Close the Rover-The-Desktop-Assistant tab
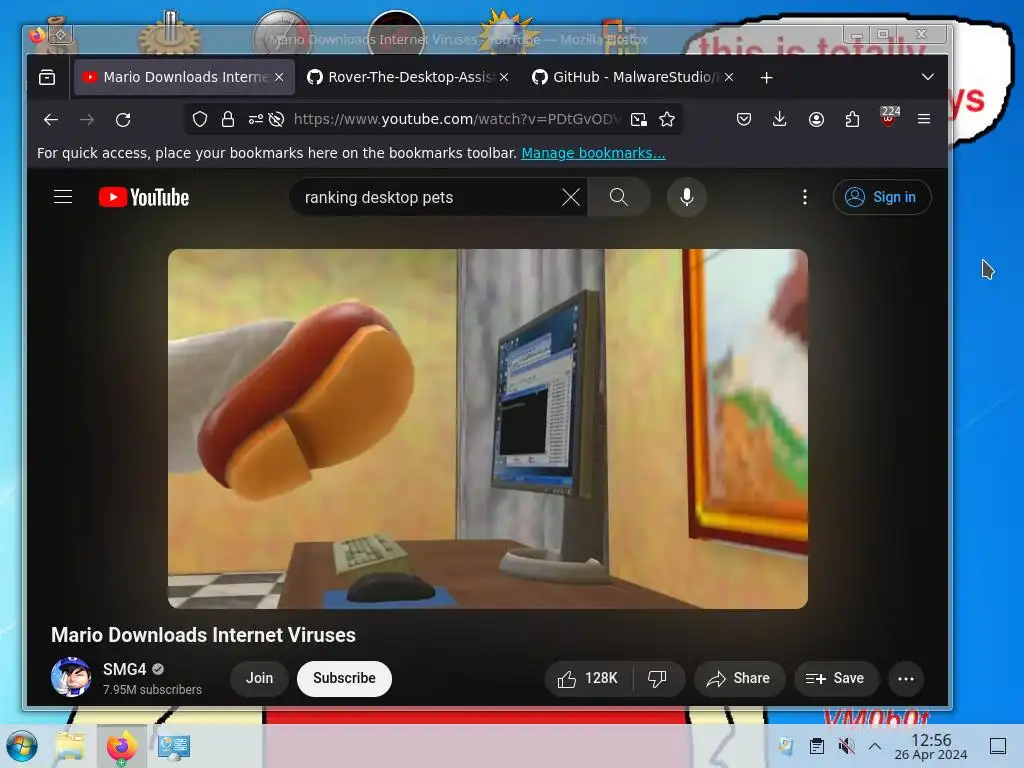The width and height of the screenshot is (1024, 768). pos(504,77)
